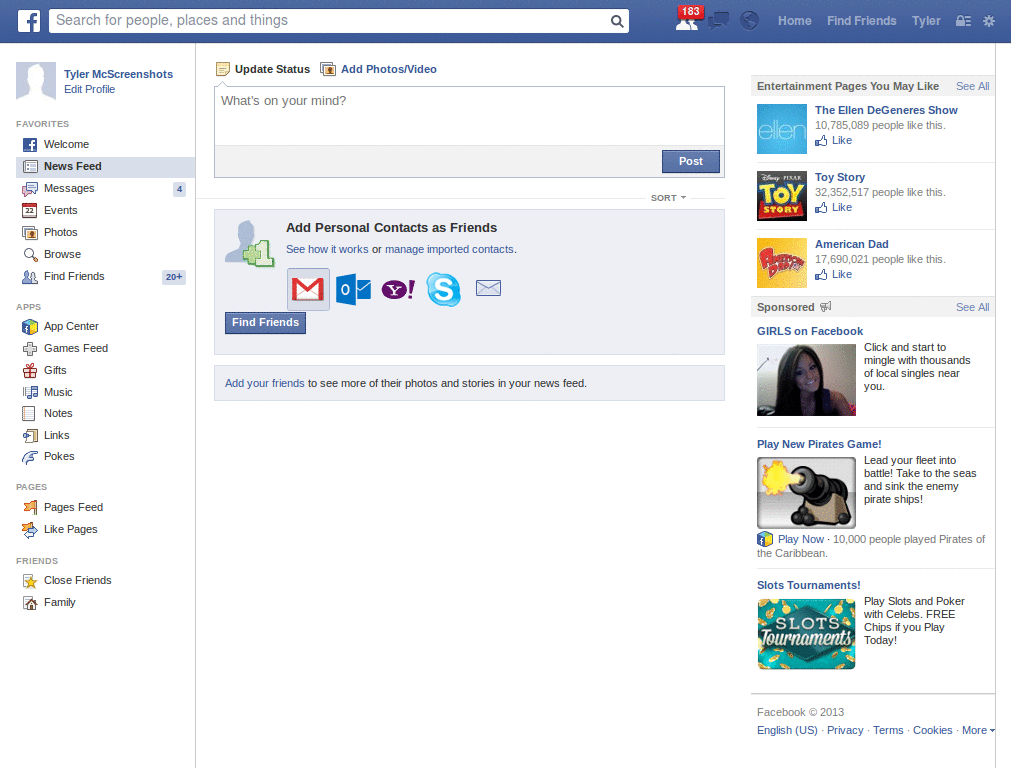Open privacy shortcuts lock icon
This screenshot has height=768, width=1024.
[x=963, y=21]
